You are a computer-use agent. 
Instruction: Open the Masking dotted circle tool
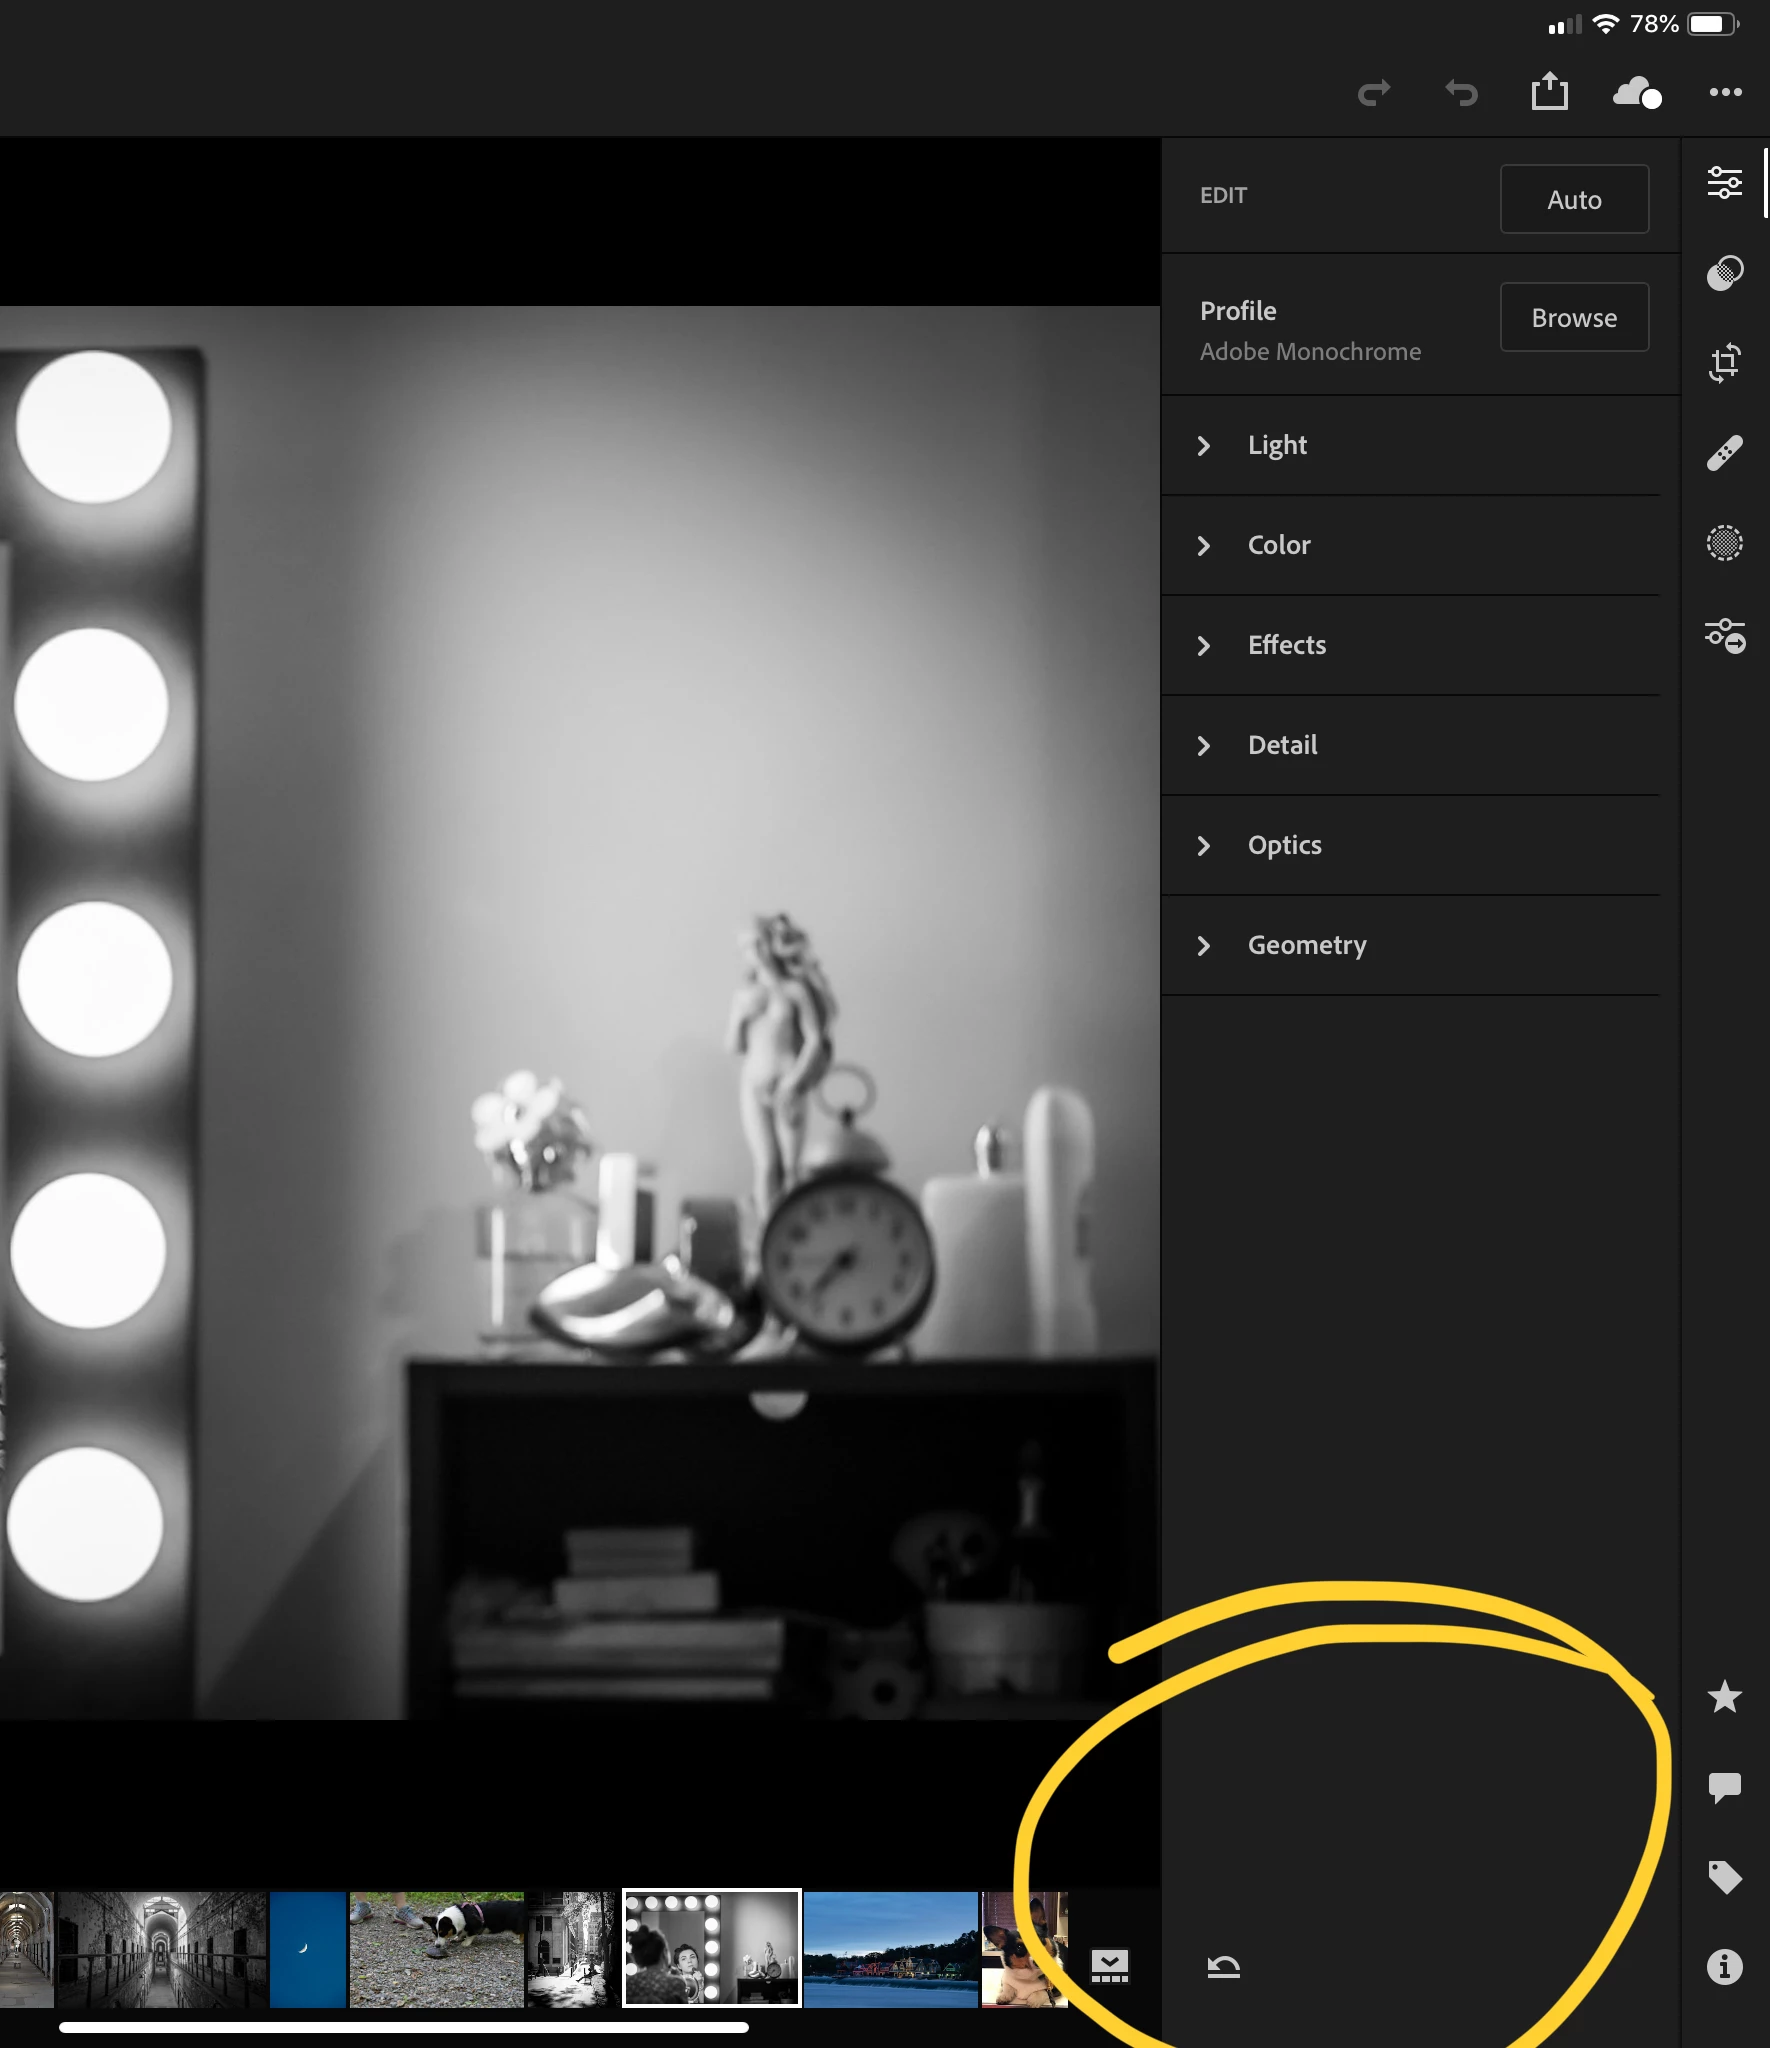coord(1725,543)
